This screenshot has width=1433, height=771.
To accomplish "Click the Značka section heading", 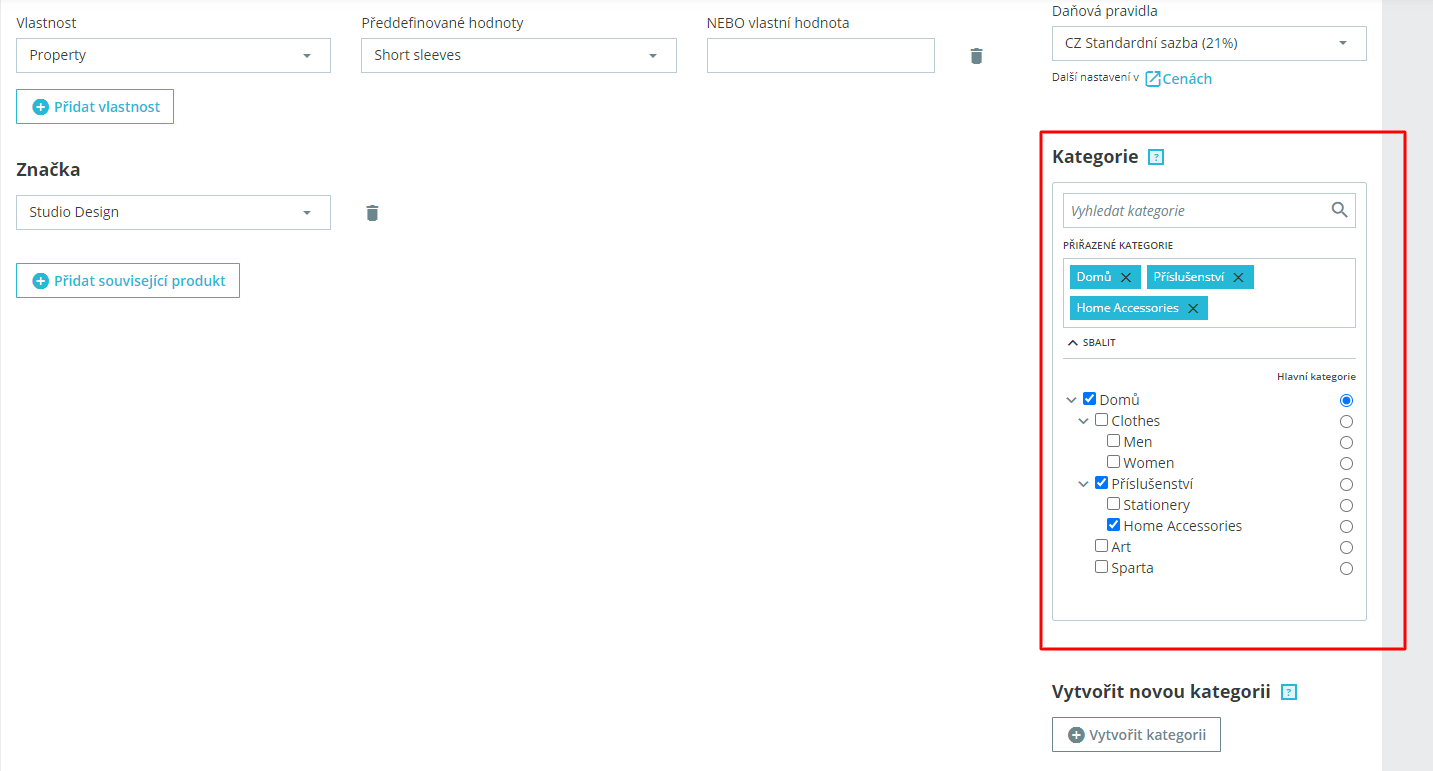I will pos(48,169).
